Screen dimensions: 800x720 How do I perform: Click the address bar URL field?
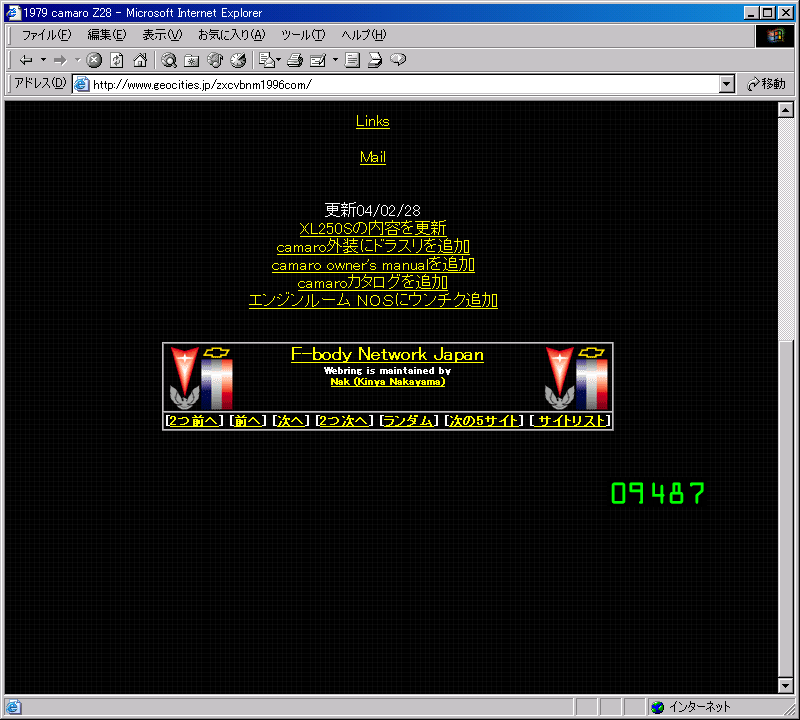click(405, 84)
